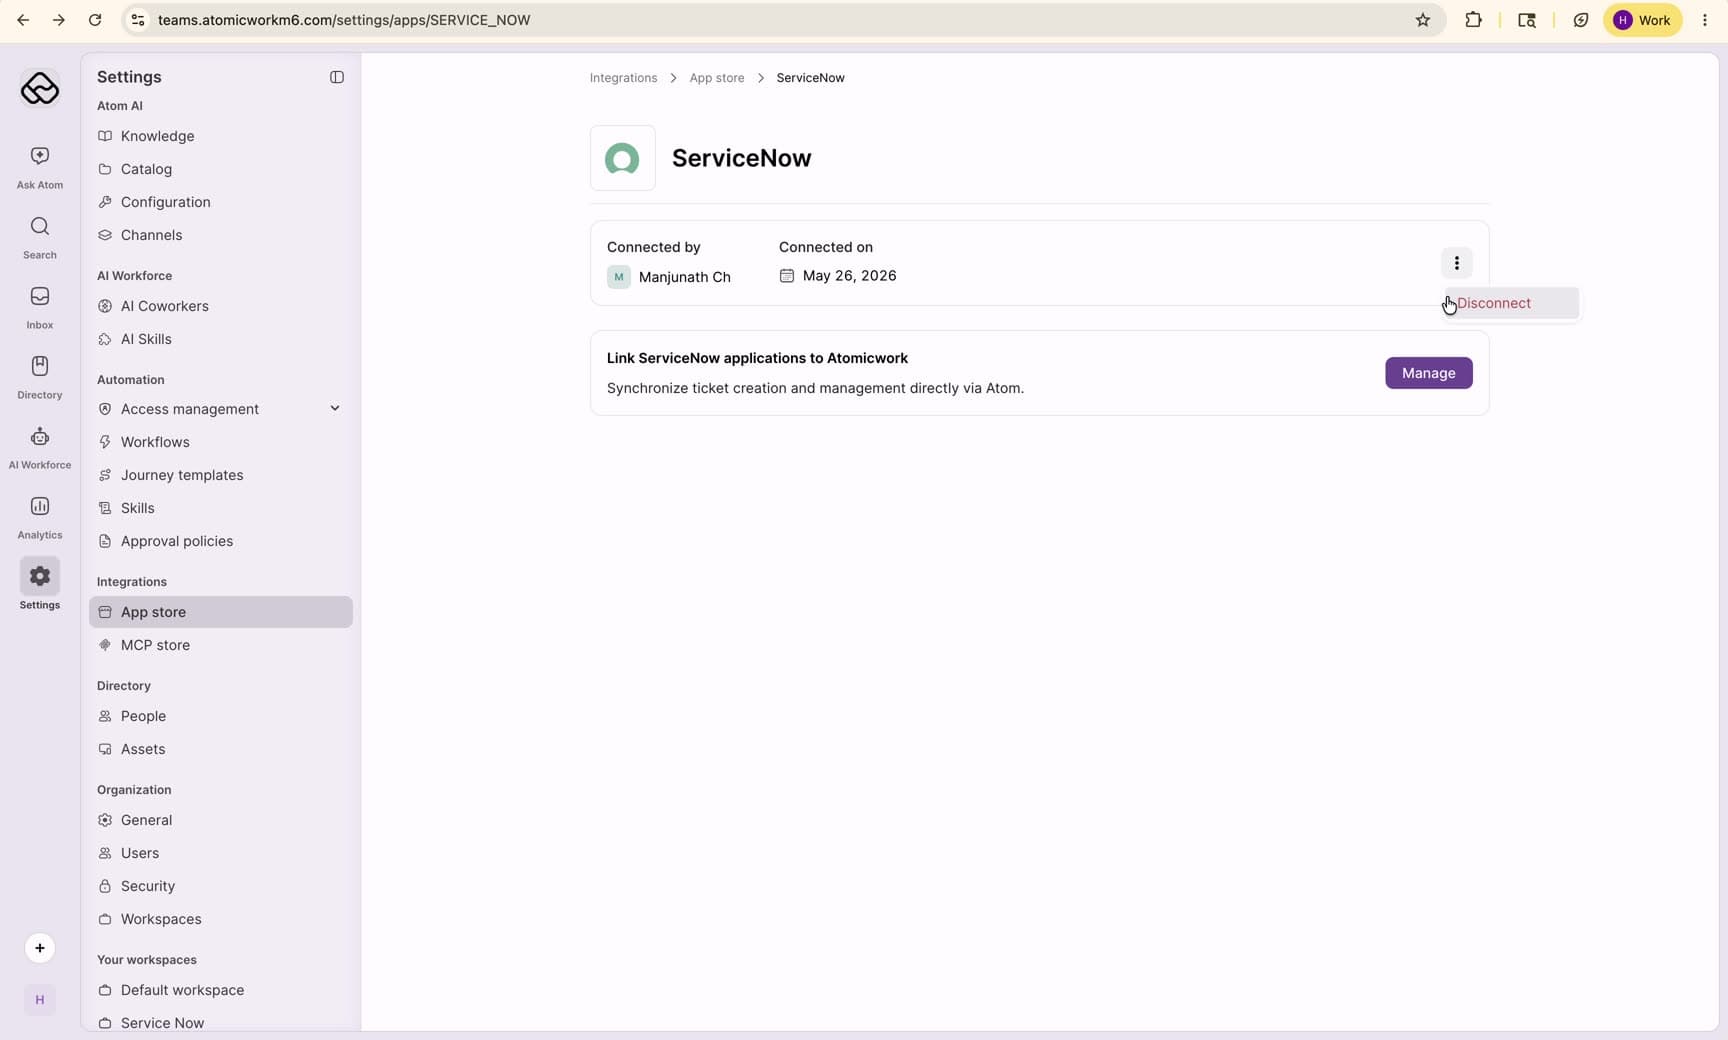The height and width of the screenshot is (1040, 1728).
Task: Click the calendar icon beside May 26, 2026
Action: (787, 276)
